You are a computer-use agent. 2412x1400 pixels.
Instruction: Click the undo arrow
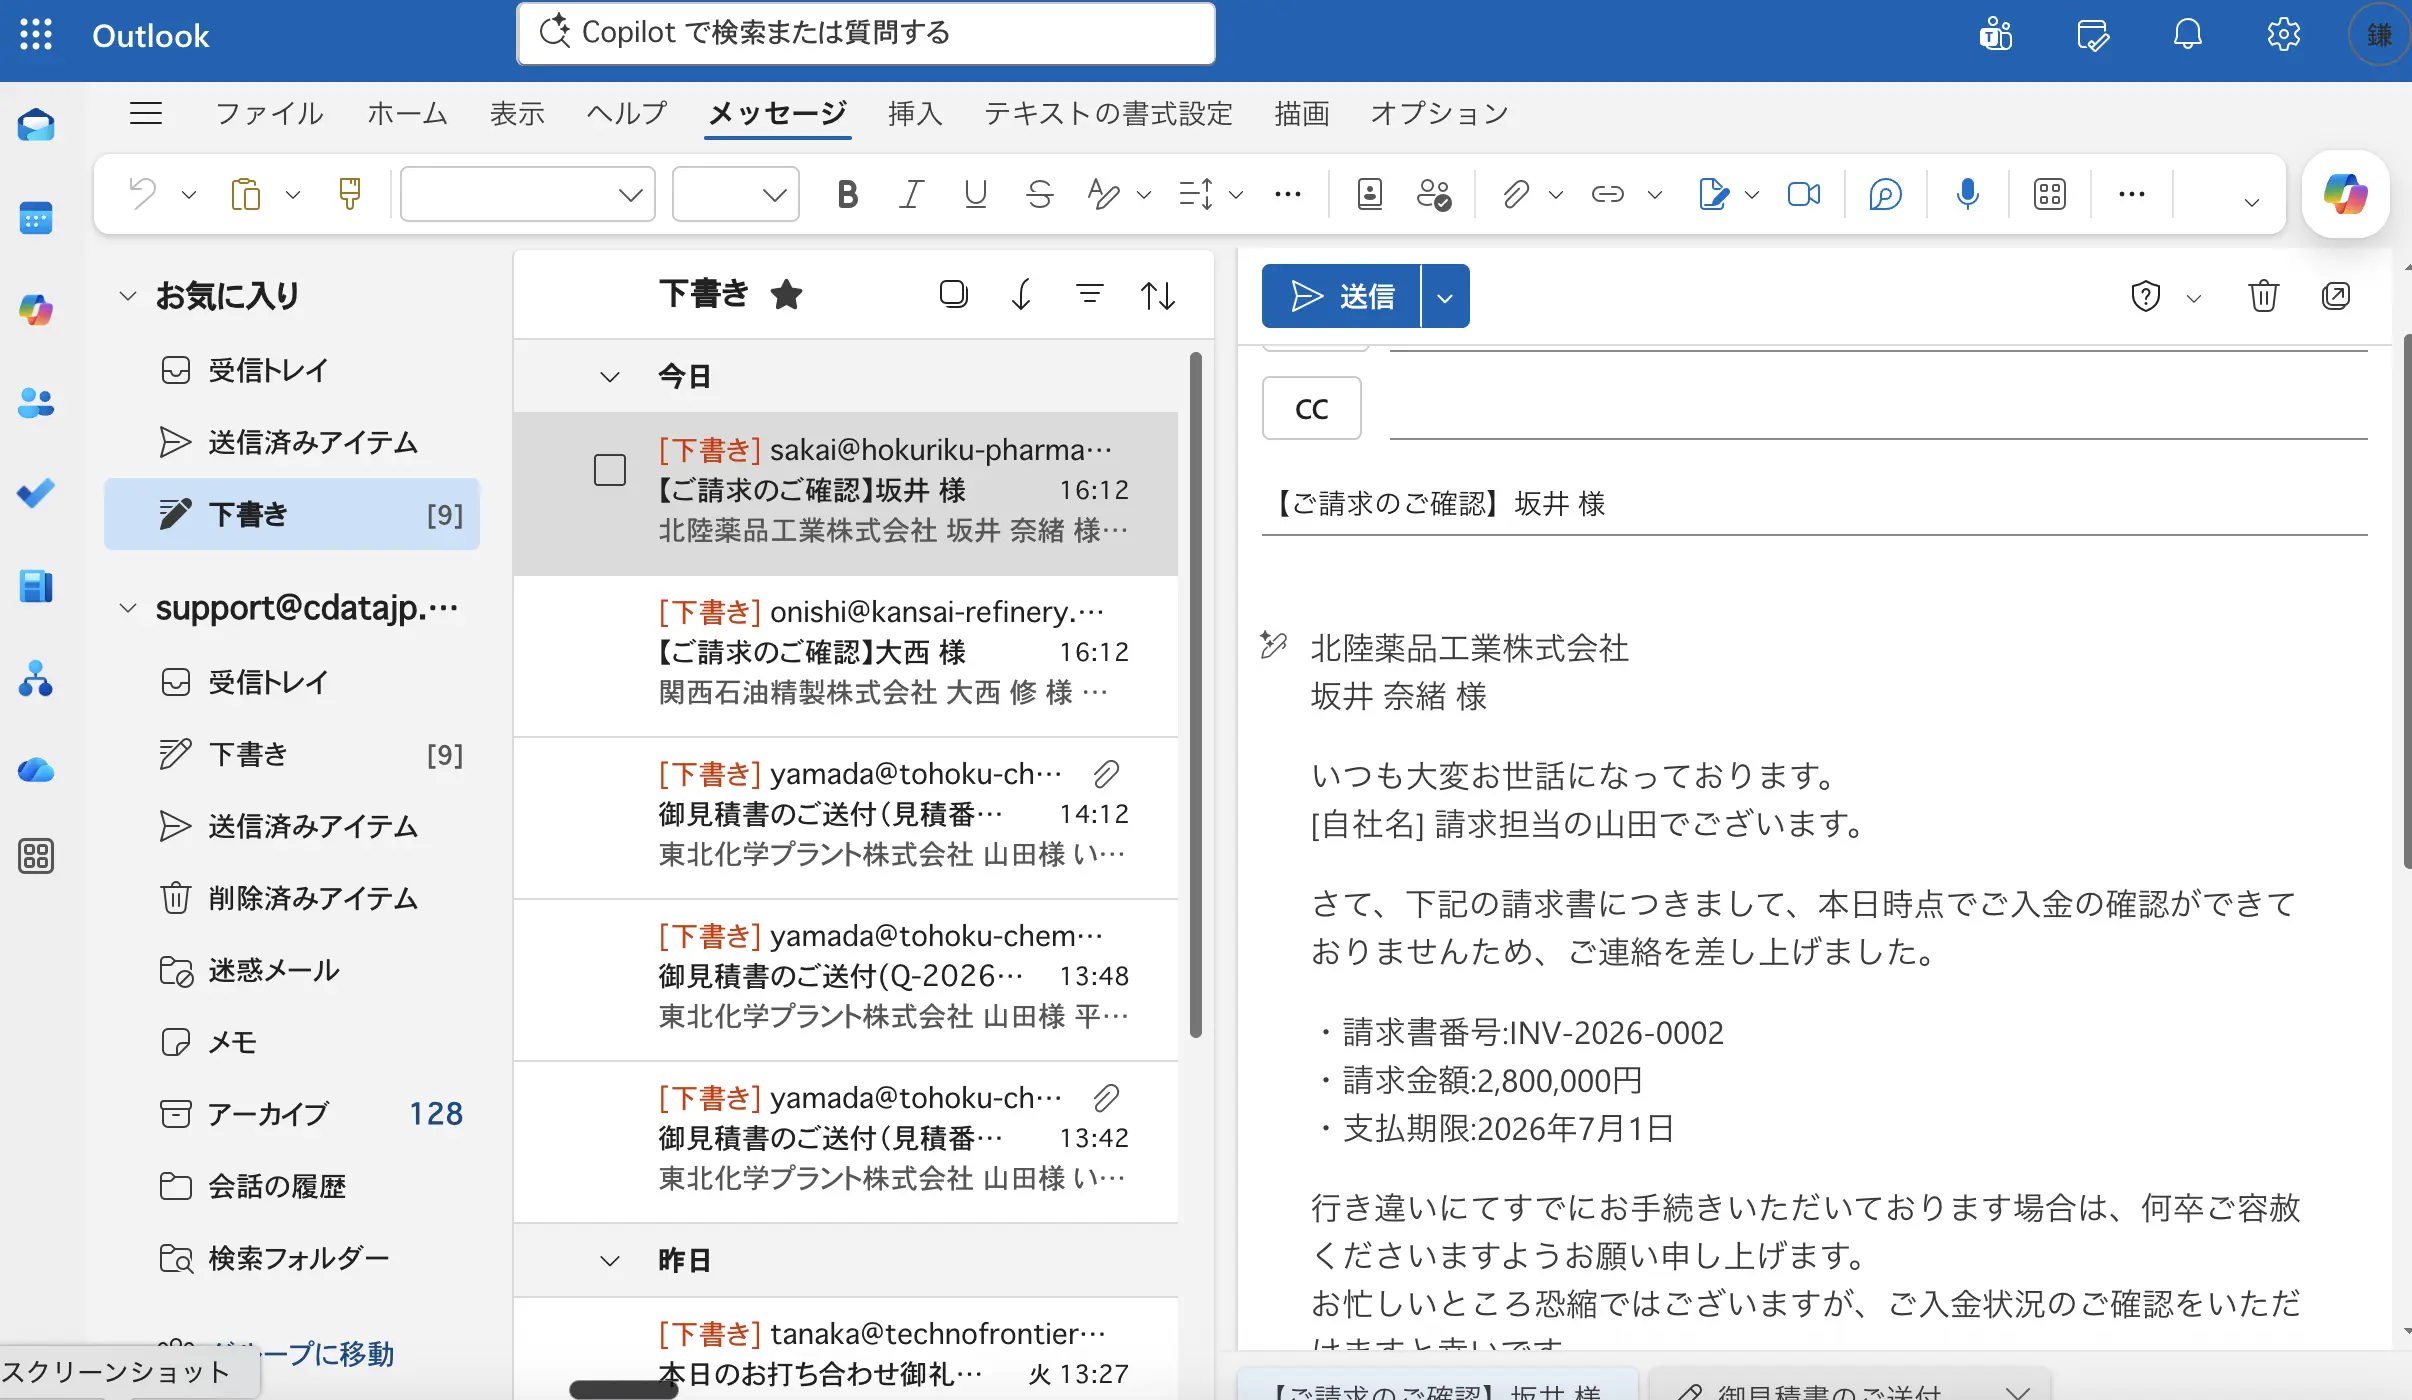pos(144,193)
